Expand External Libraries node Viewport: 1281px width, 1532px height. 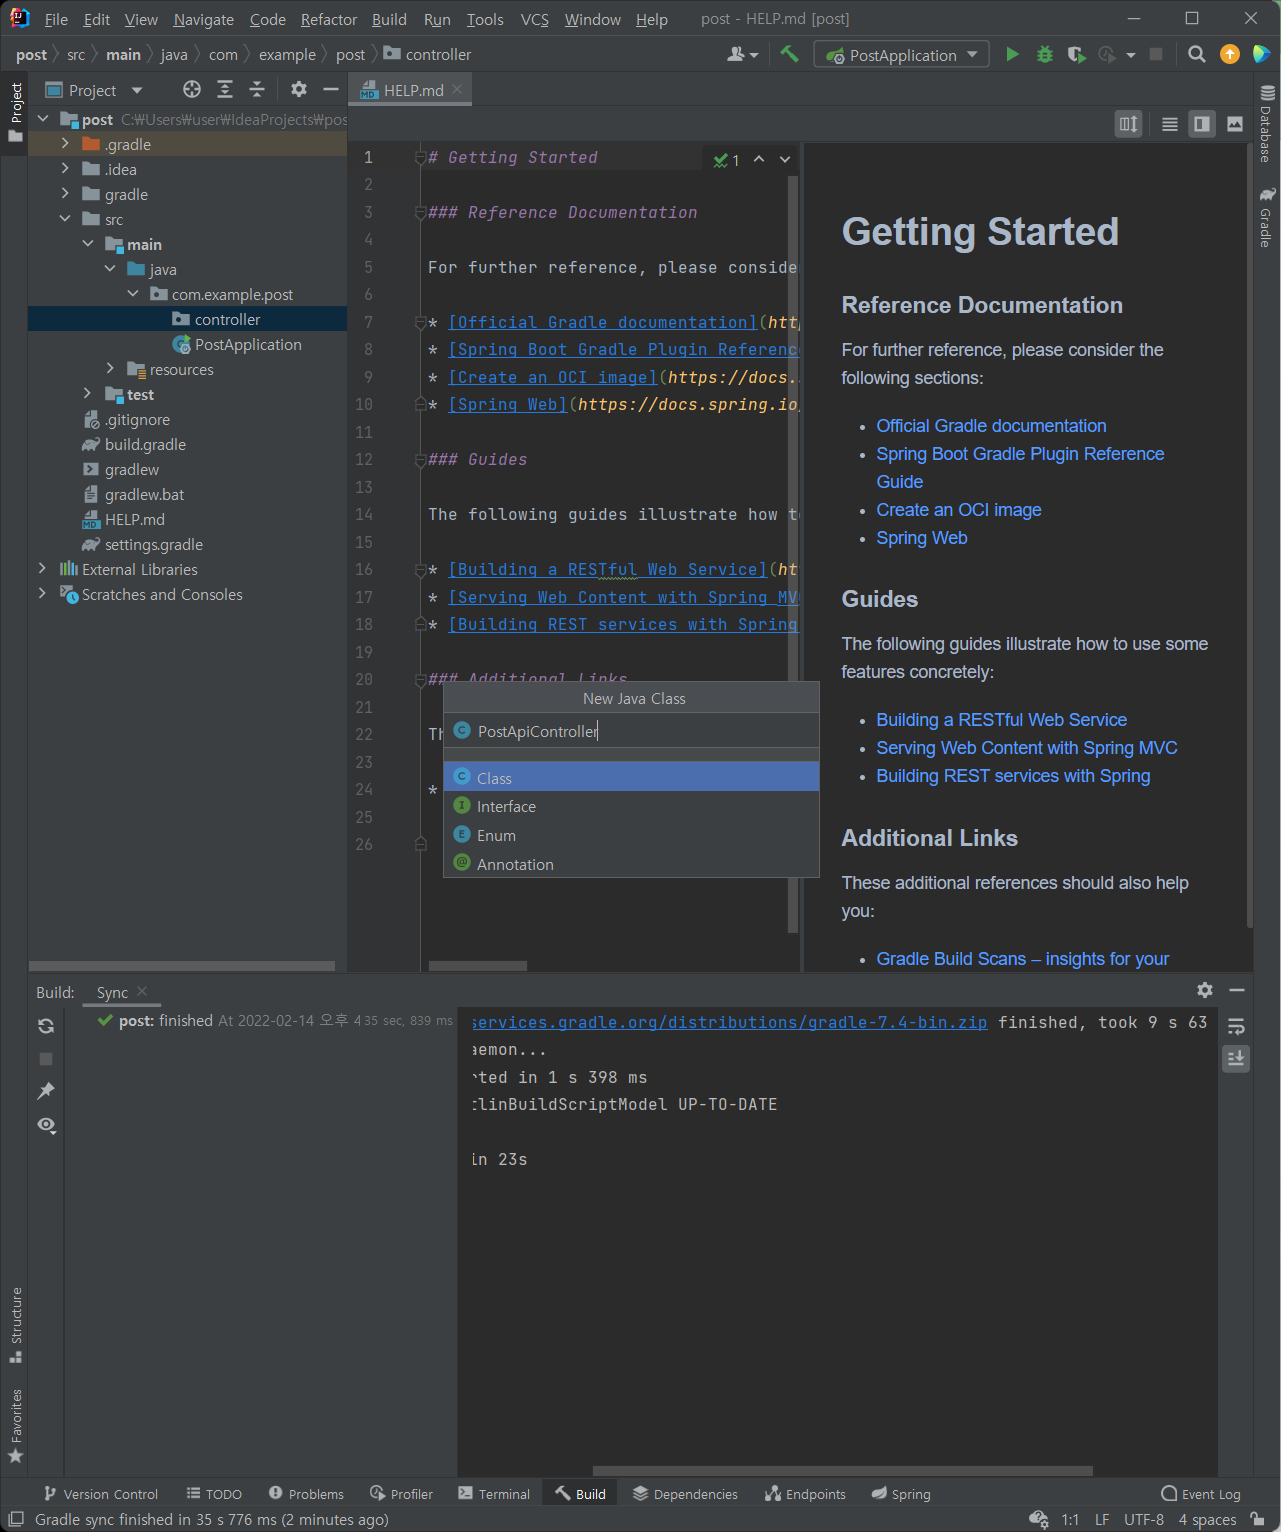tap(42, 569)
